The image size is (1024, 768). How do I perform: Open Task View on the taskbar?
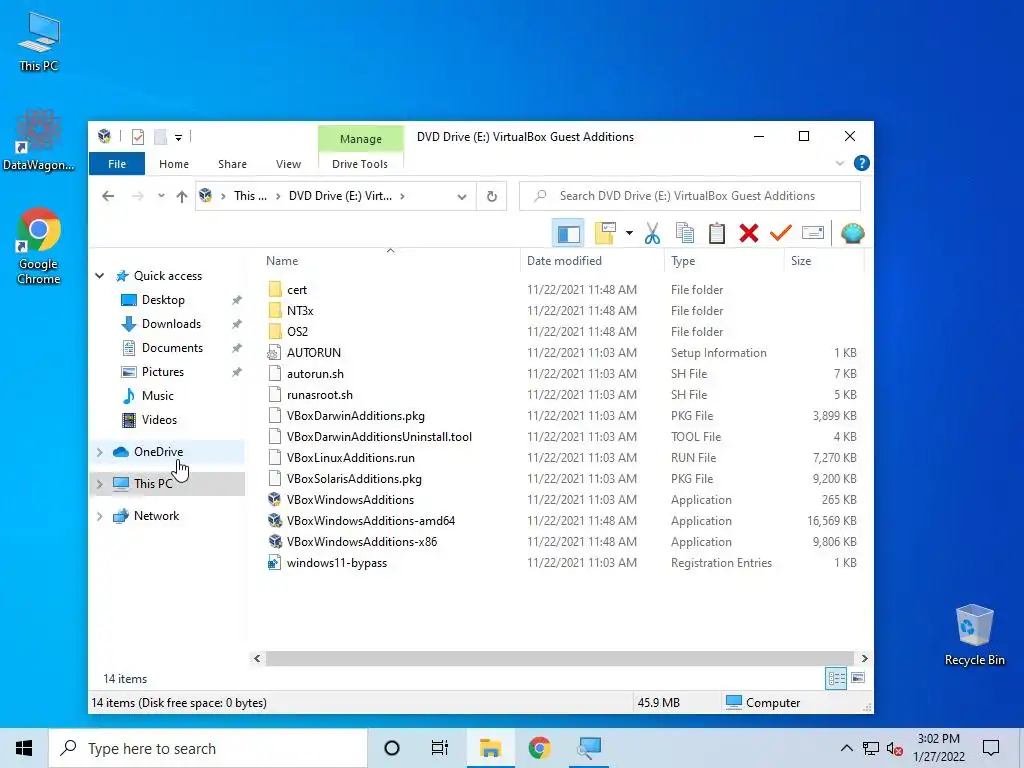tap(440, 748)
